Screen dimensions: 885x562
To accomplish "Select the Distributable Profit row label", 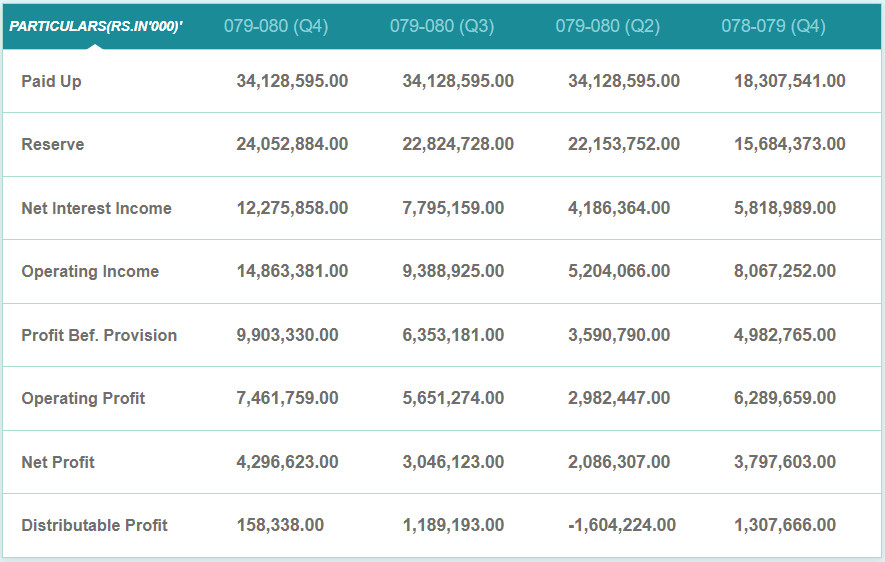I will click(x=95, y=525).
